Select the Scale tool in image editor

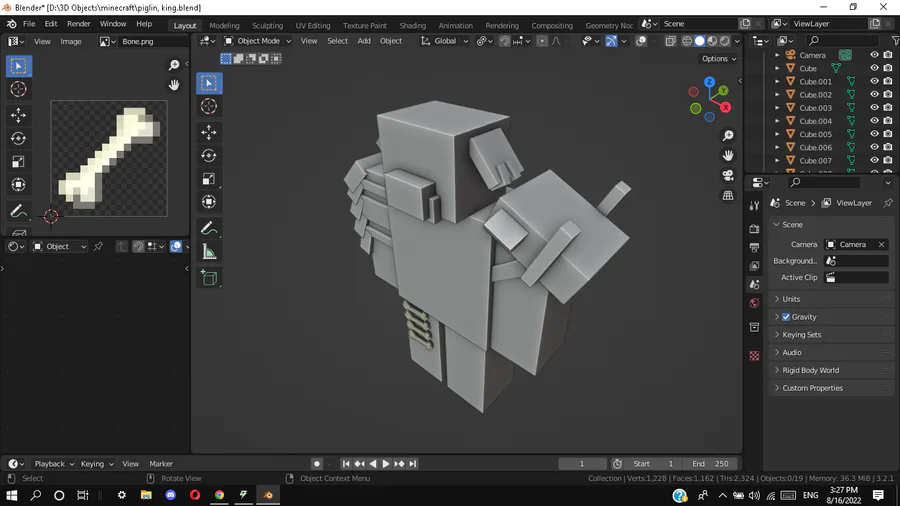pos(18,162)
